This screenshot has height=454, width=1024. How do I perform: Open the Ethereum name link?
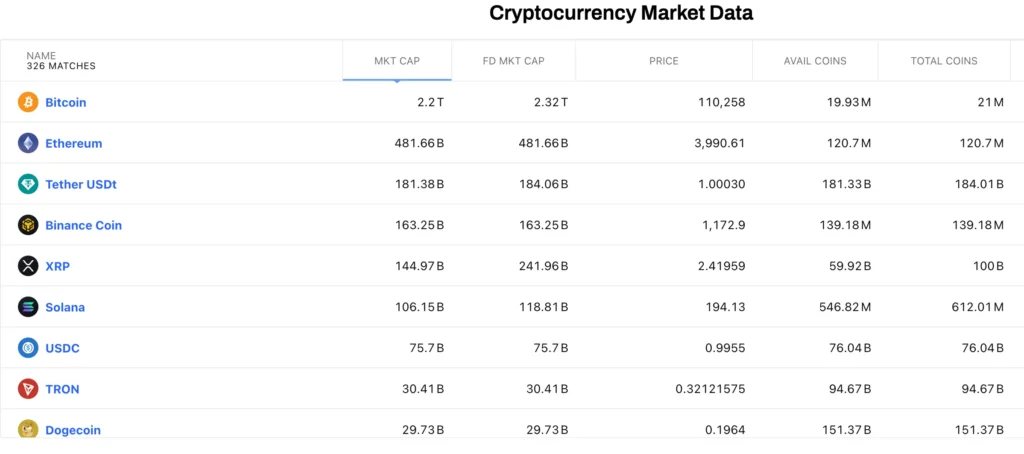[x=74, y=143]
